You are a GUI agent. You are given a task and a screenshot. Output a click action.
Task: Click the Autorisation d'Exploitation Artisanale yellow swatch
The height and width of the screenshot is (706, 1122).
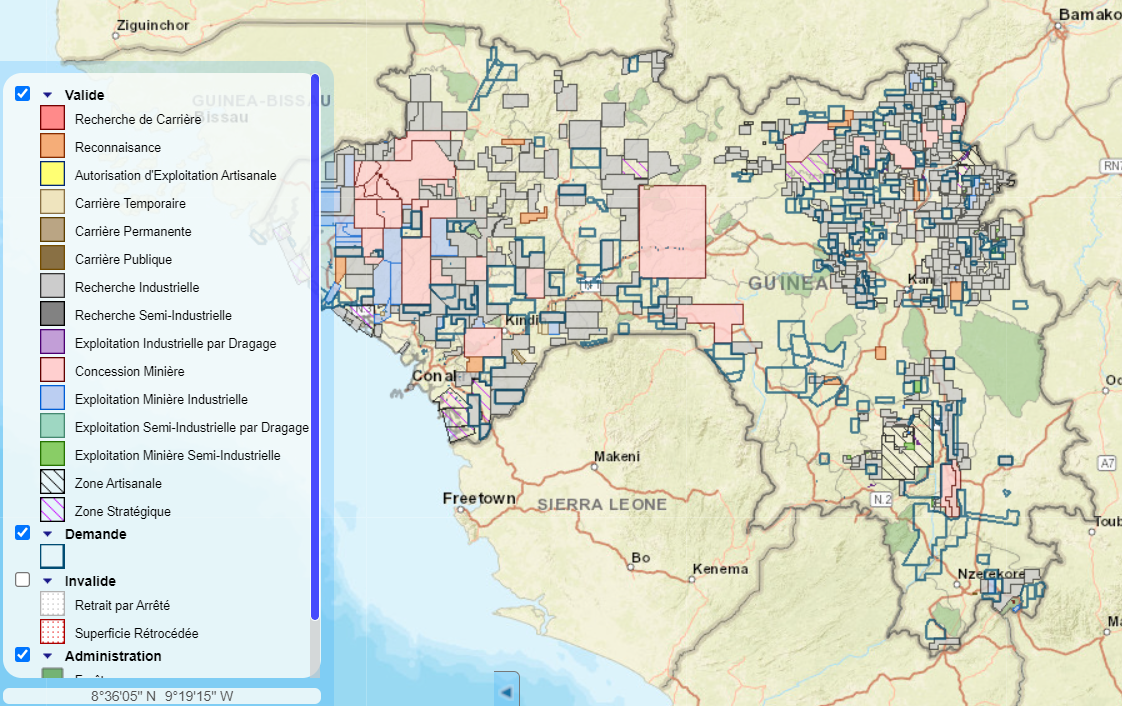click(52, 174)
